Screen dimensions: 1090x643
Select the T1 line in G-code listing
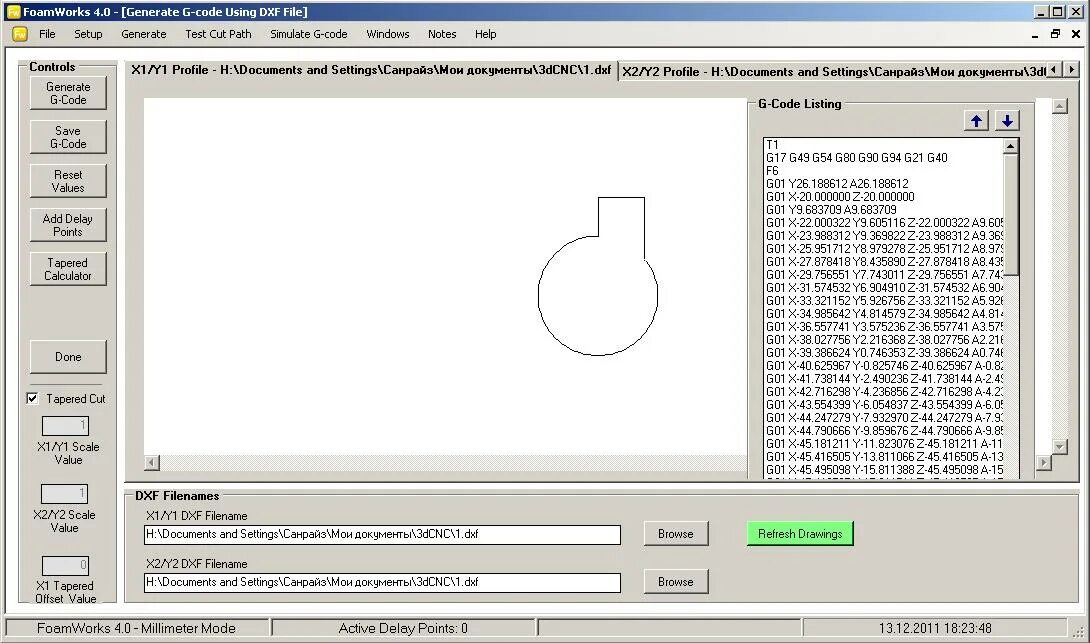coord(772,145)
